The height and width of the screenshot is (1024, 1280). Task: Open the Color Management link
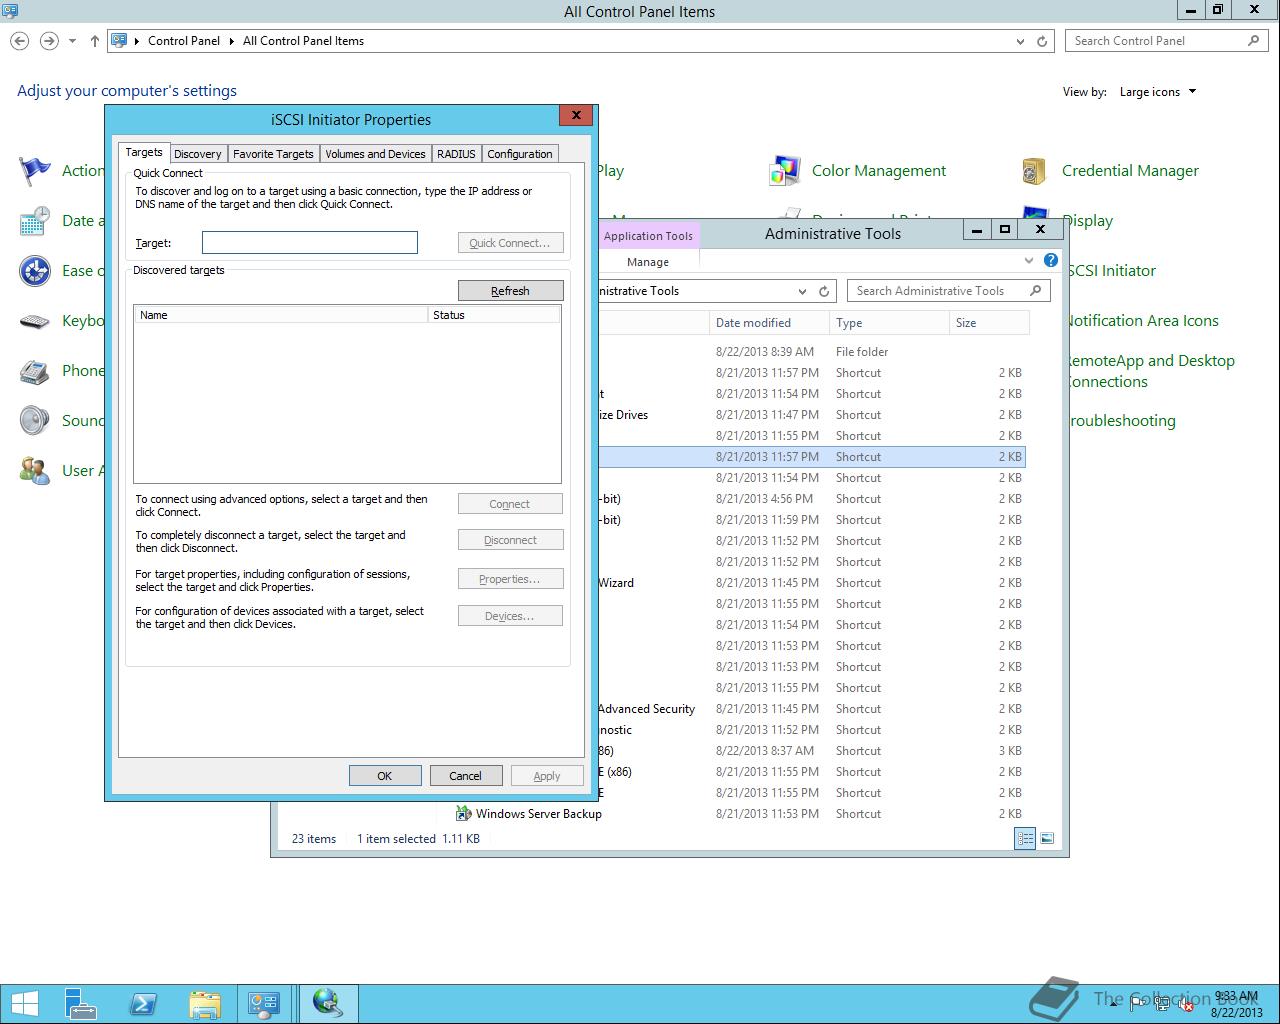pyautogui.click(x=879, y=171)
